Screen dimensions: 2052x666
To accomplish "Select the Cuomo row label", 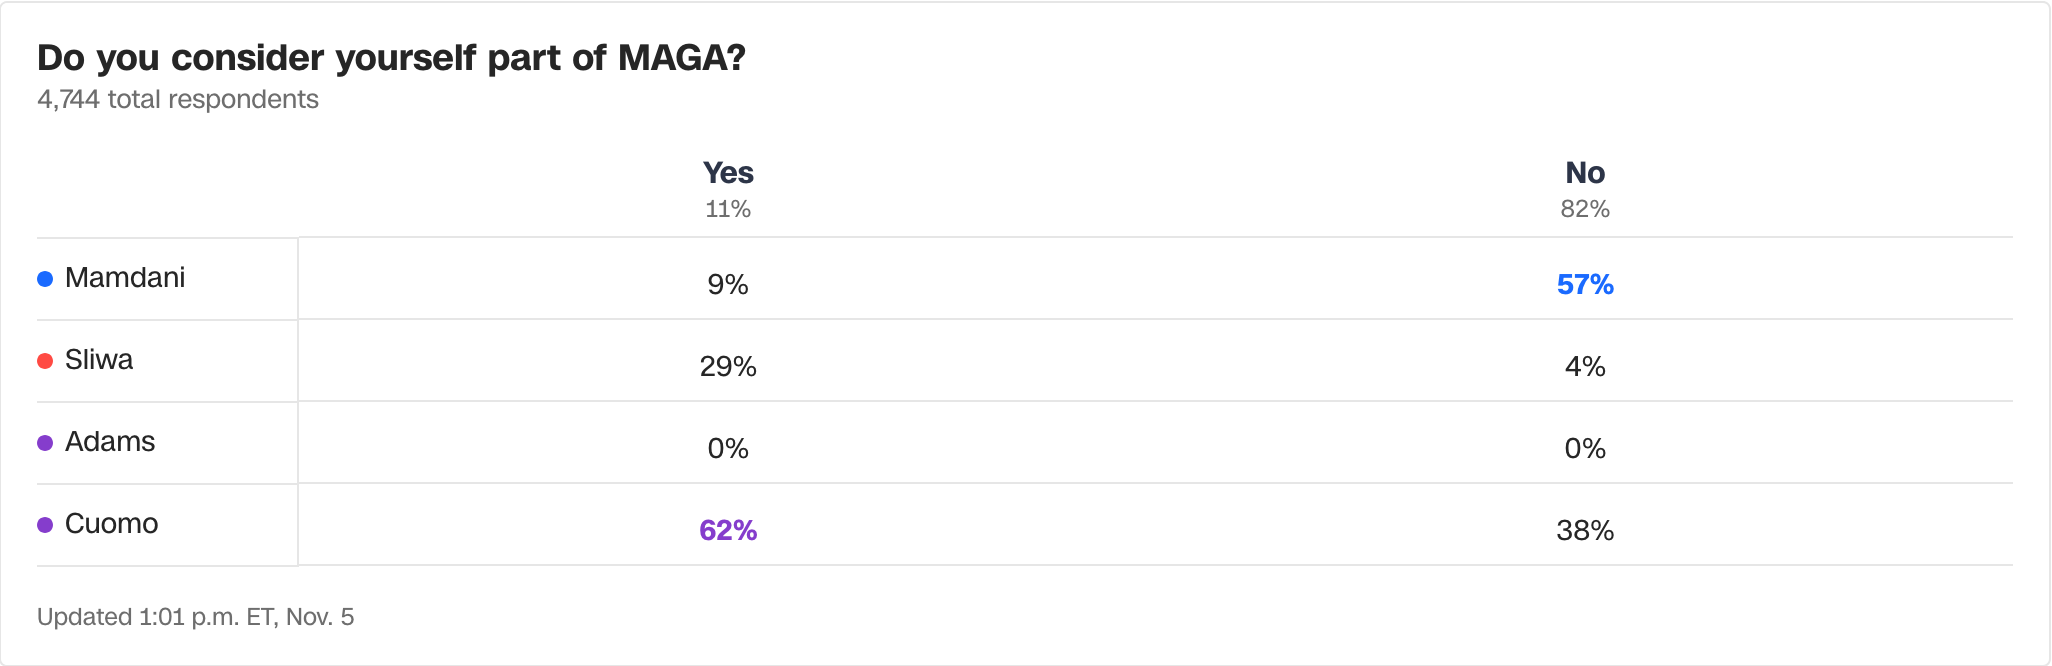I will click(111, 524).
